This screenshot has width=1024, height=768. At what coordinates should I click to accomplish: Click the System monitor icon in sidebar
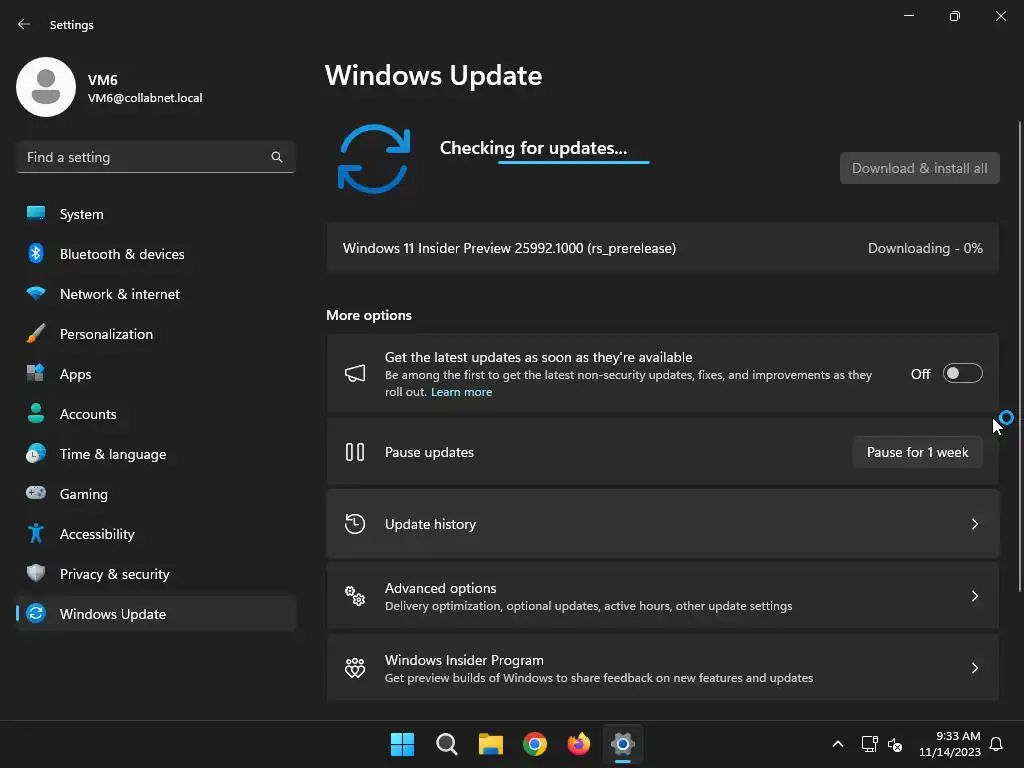[36, 214]
